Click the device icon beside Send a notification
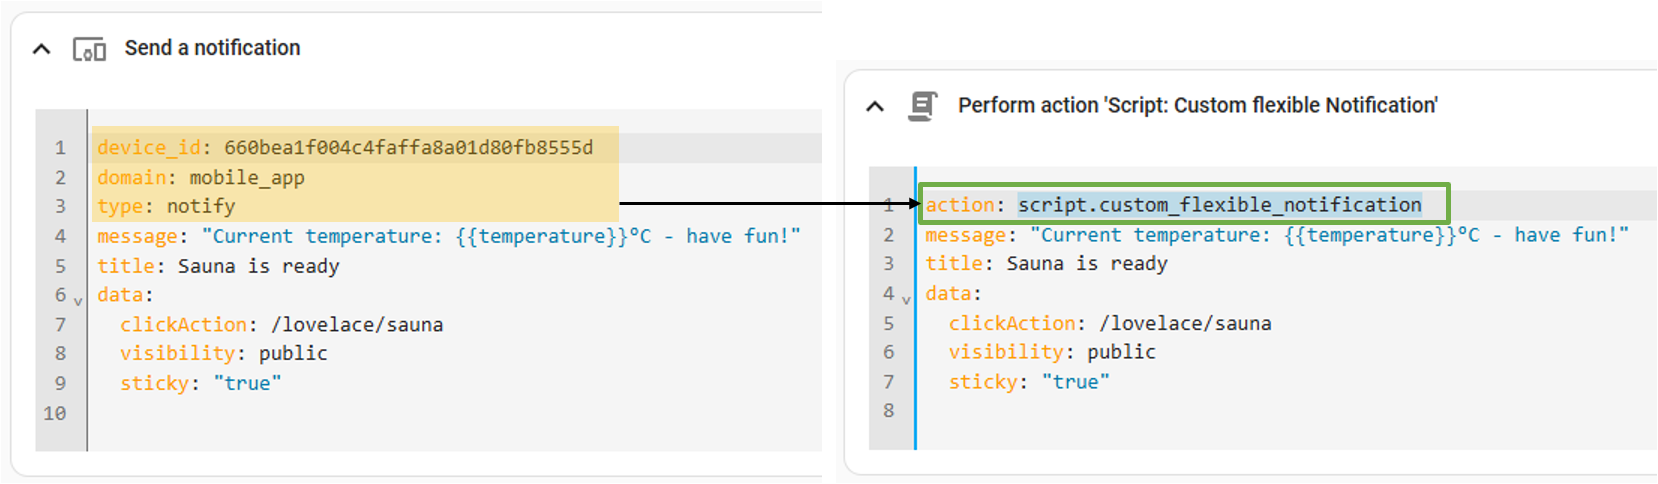The height and width of the screenshot is (484, 1658). click(x=89, y=49)
